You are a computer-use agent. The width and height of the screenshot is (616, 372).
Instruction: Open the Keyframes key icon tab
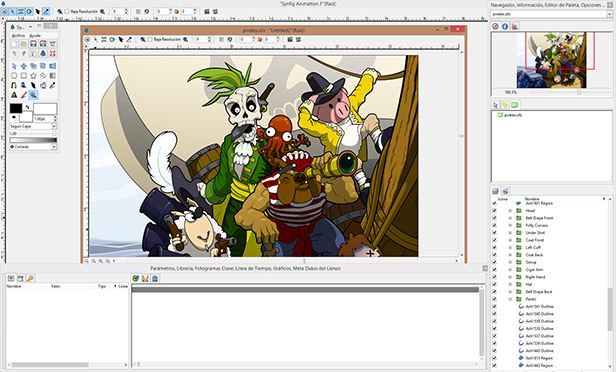tap(30, 278)
